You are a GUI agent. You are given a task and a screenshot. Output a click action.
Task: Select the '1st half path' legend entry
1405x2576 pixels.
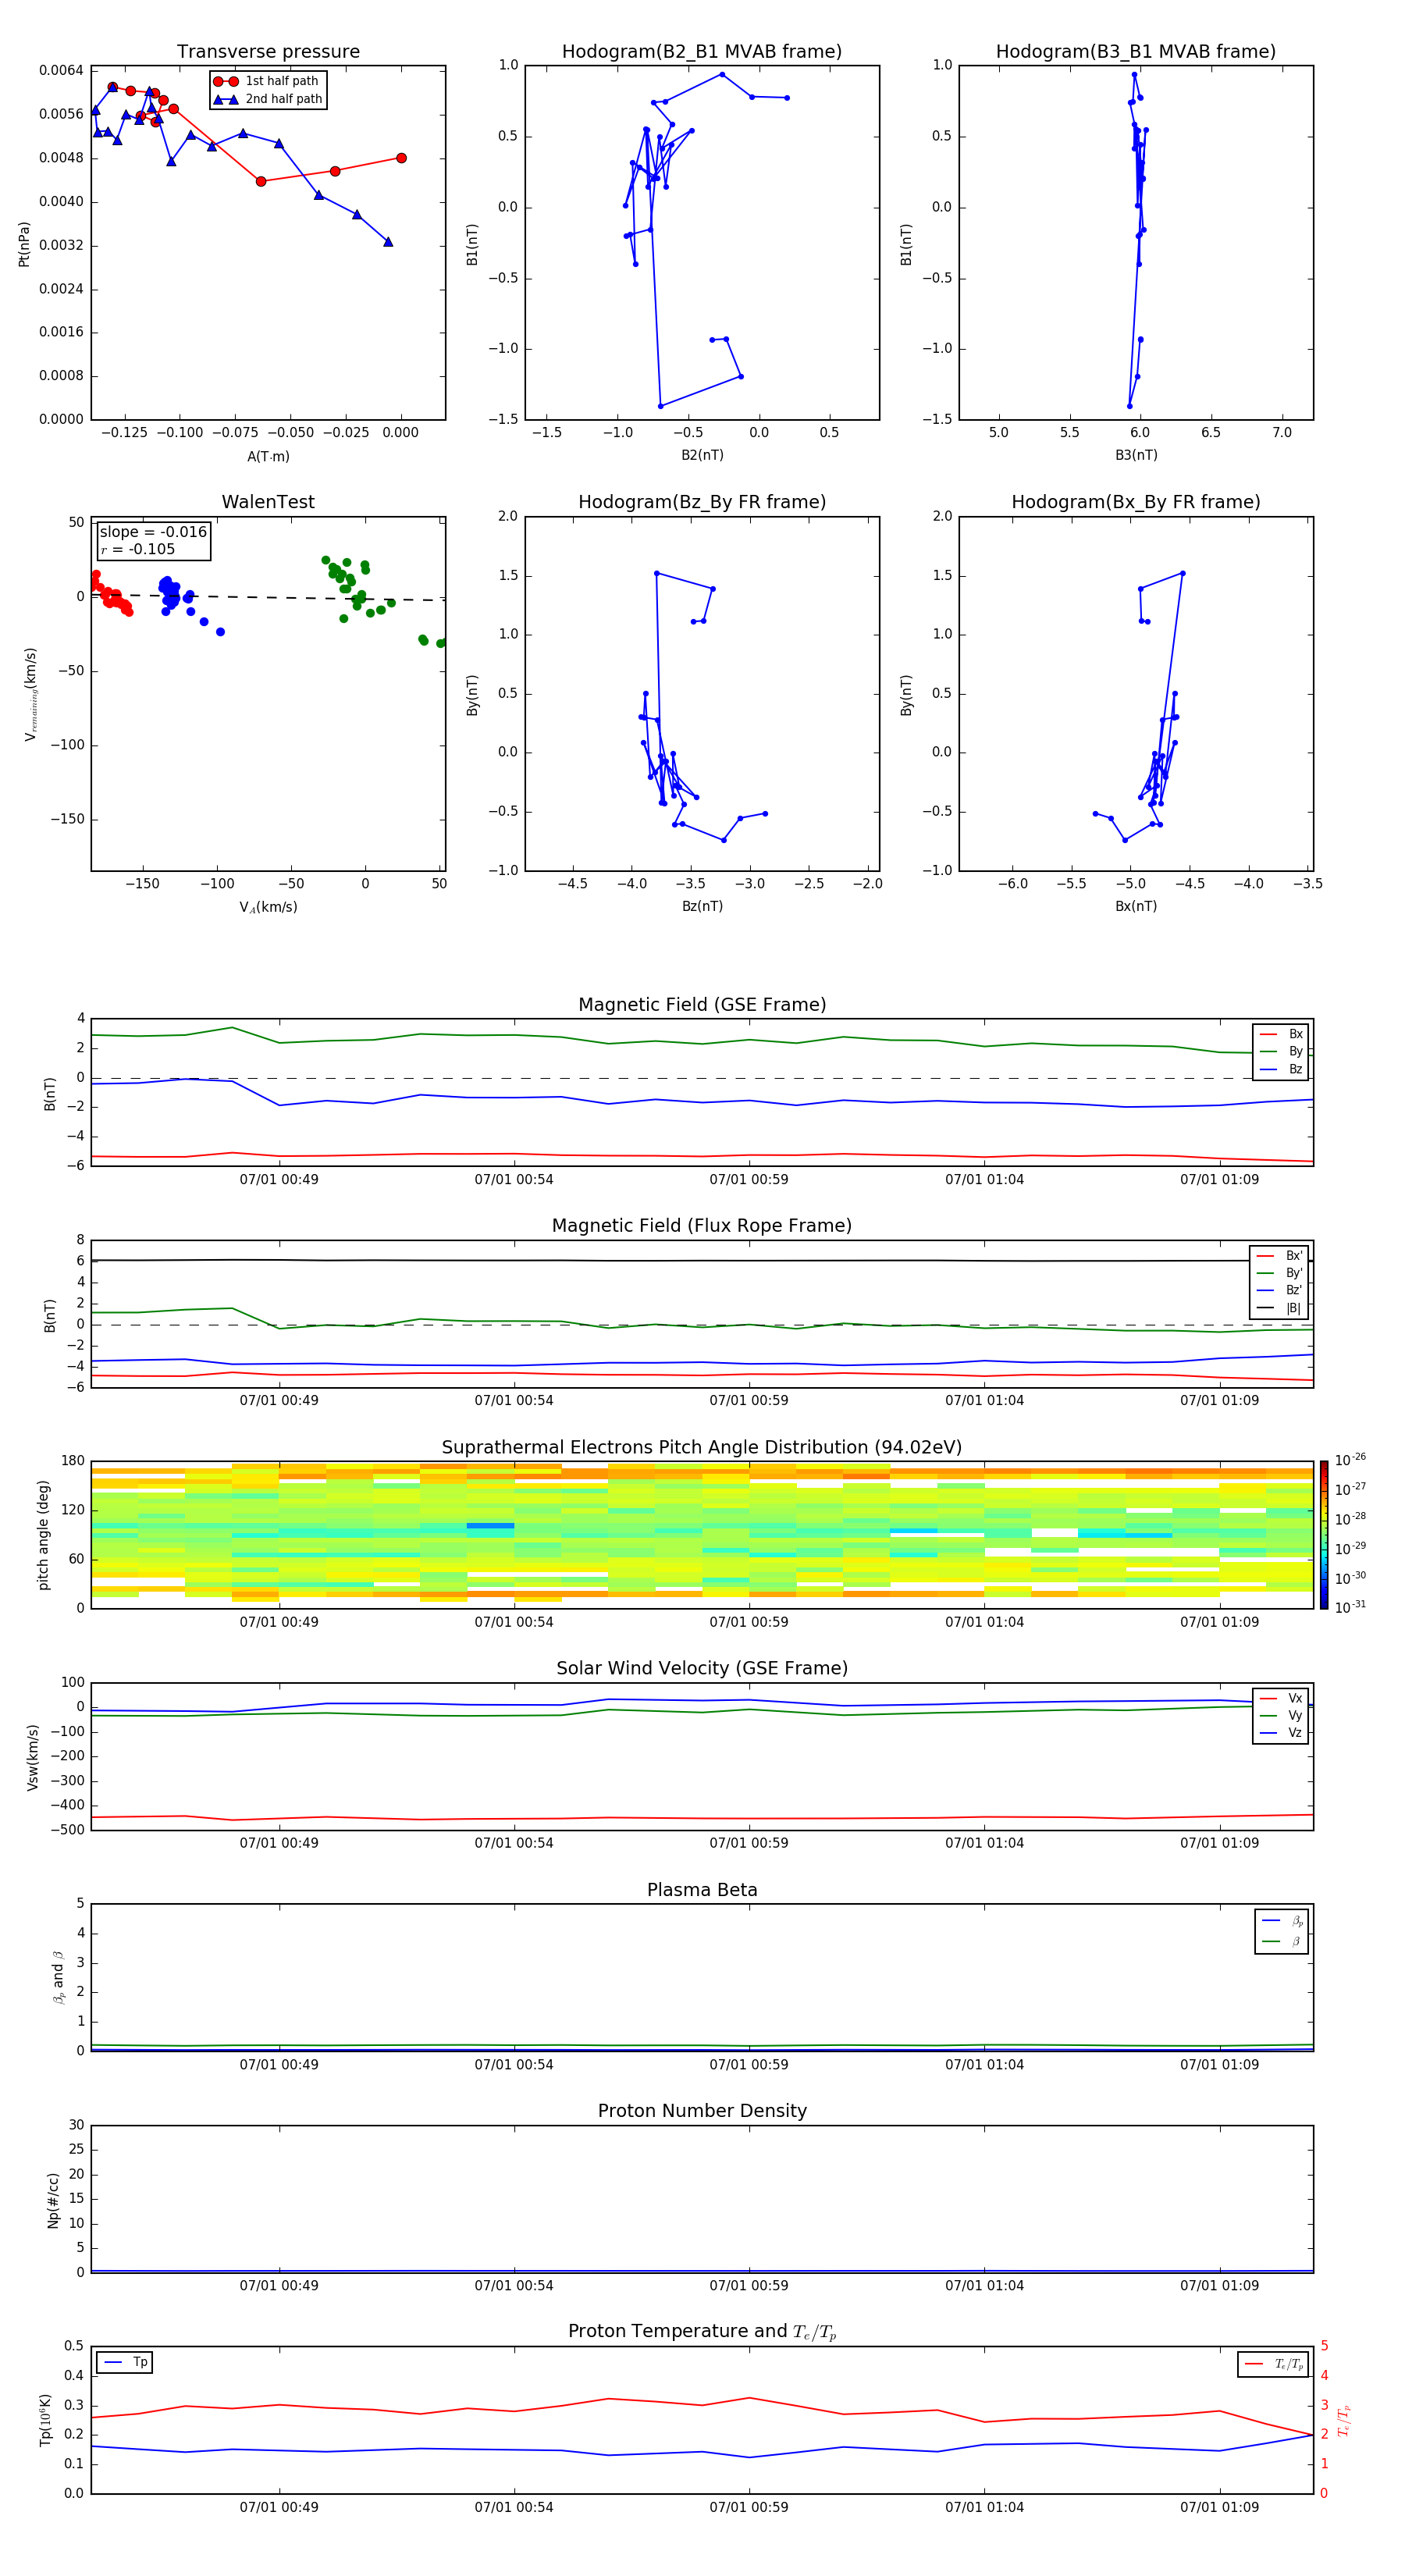pyautogui.click(x=267, y=81)
